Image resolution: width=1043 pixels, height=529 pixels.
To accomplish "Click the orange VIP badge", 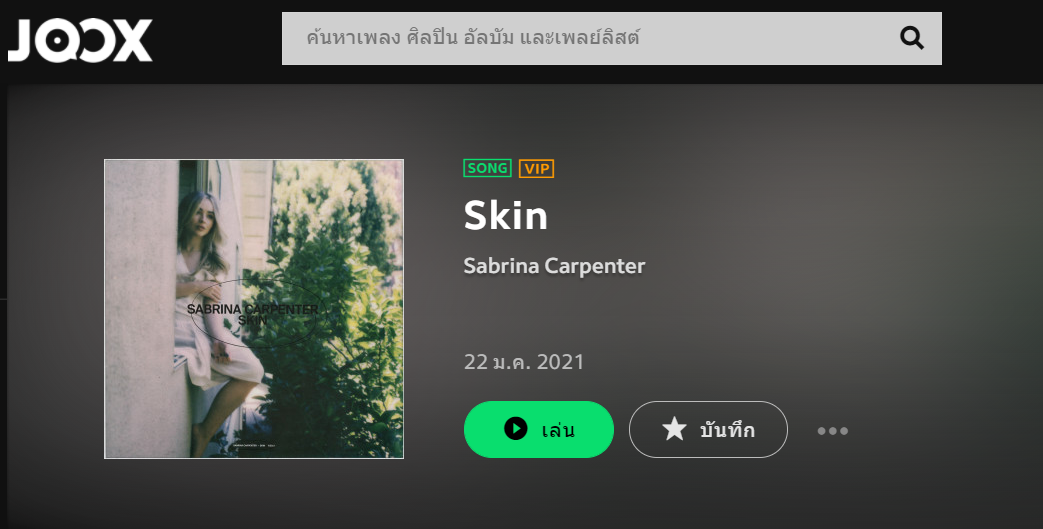I will click(x=536, y=169).
